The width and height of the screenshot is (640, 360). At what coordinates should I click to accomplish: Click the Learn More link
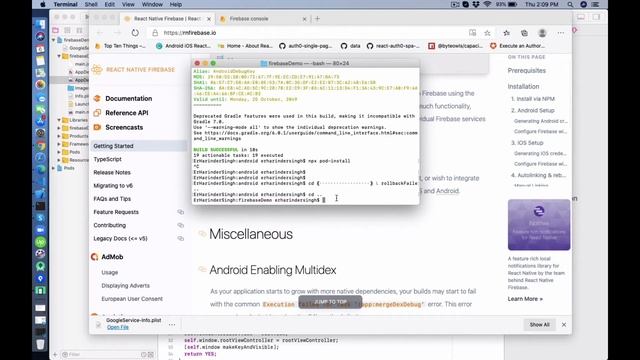tap(525, 299)
